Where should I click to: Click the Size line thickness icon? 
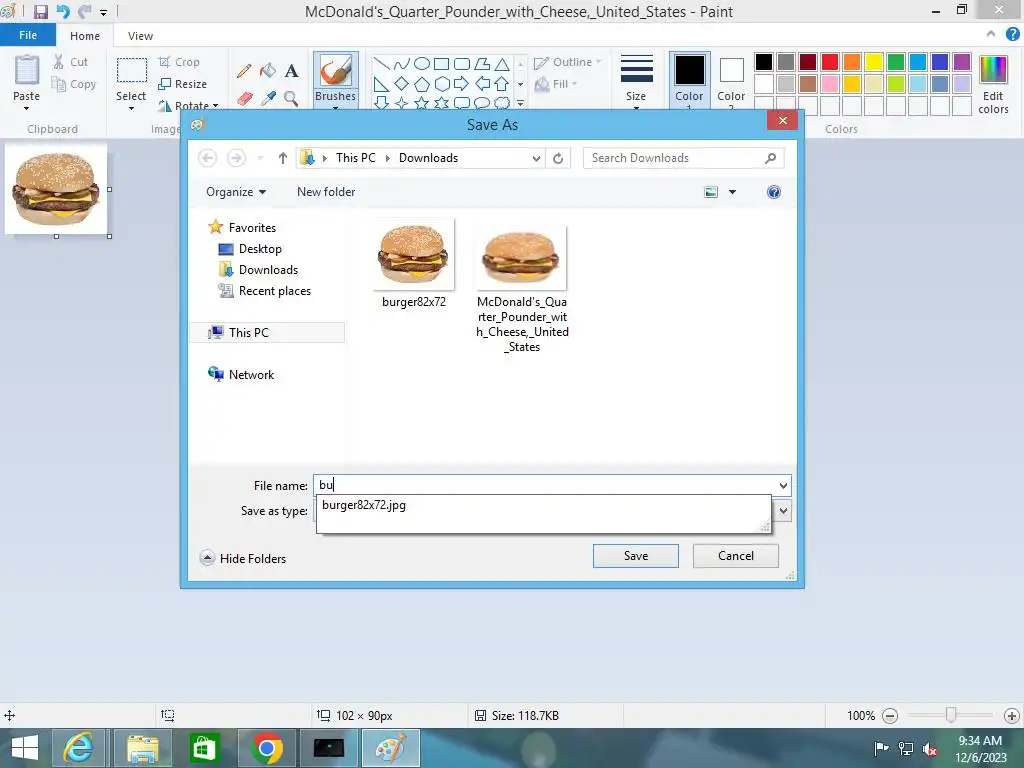(x=637, y=69)
